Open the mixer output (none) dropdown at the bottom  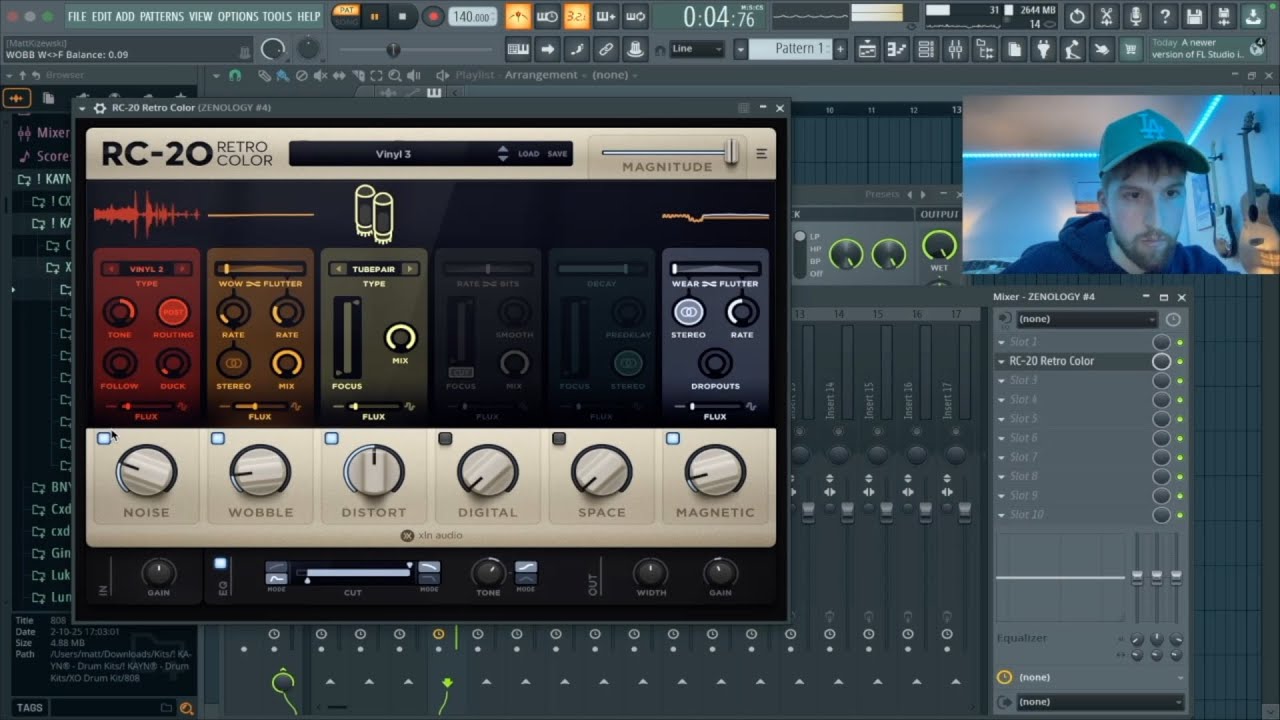coord(1099,702)
